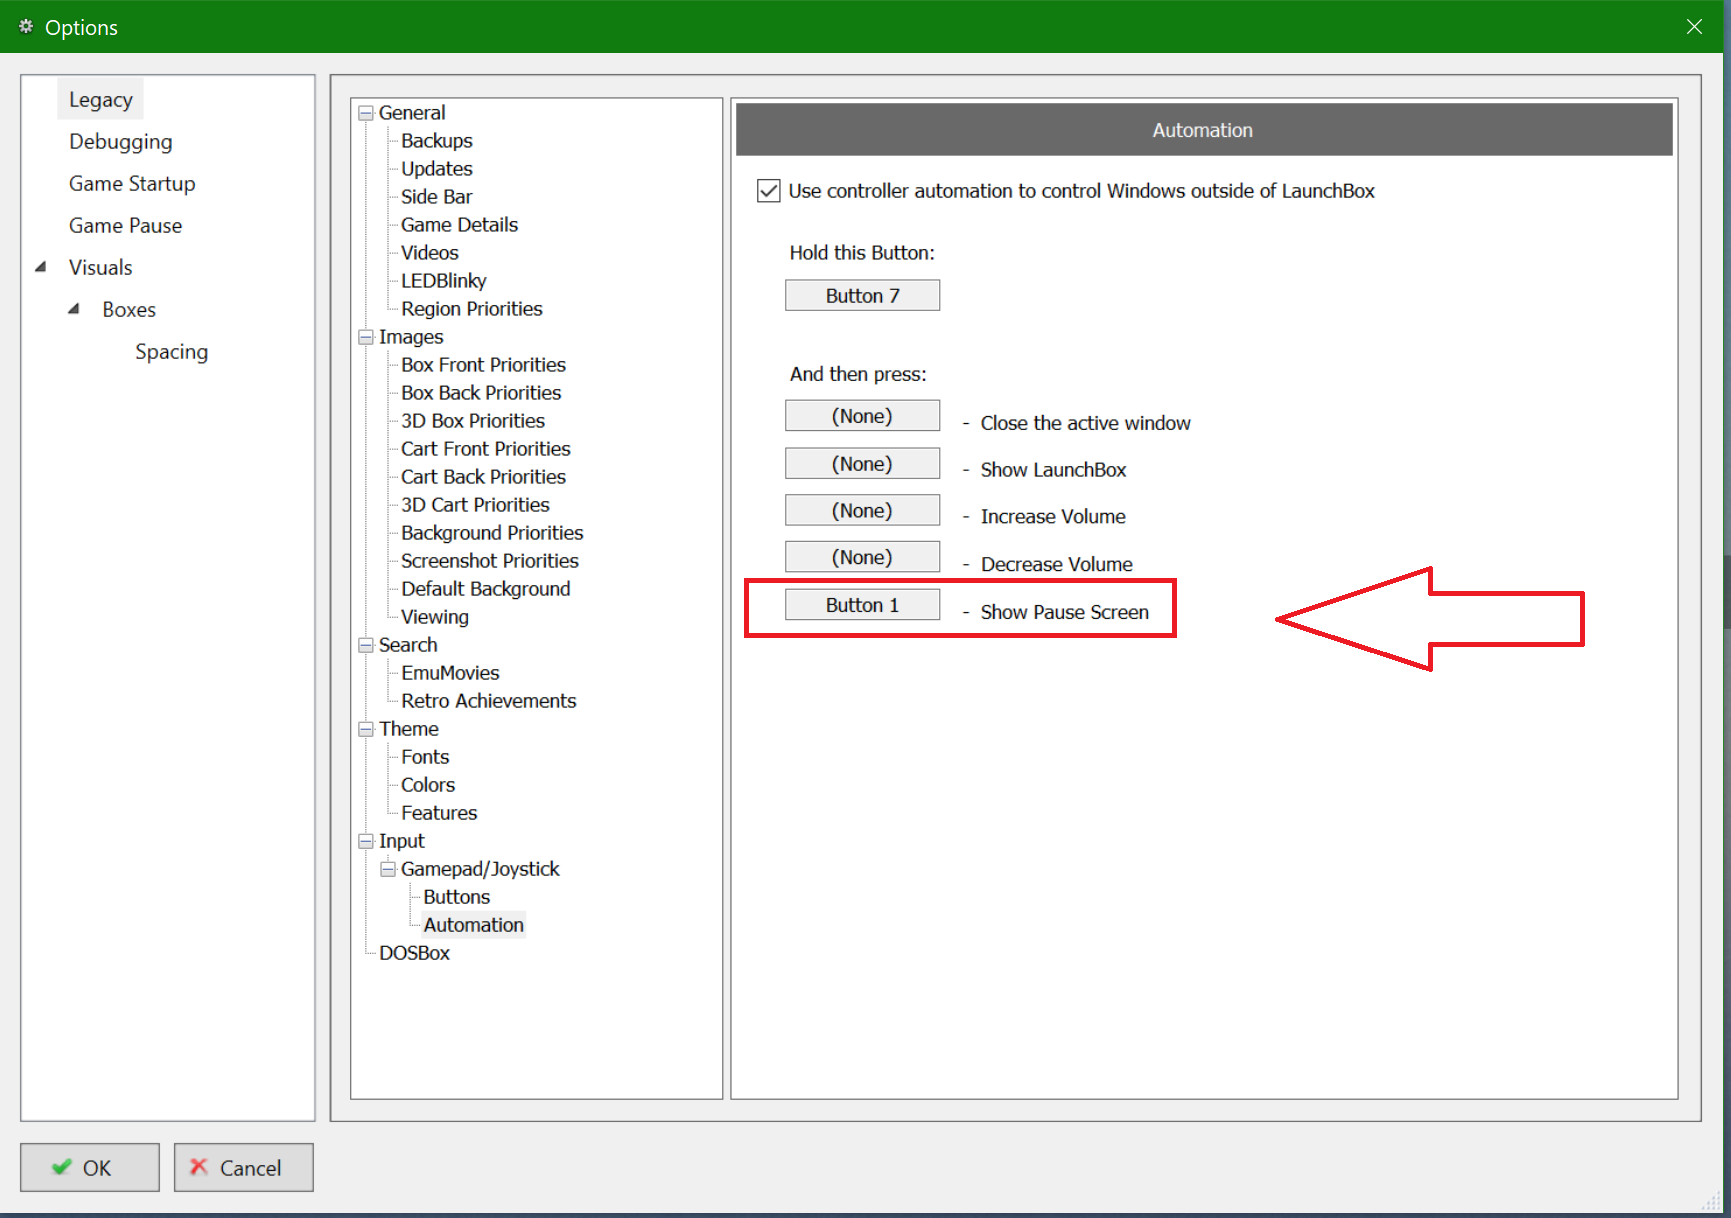
Task: Select 3D Box Priorities
Action: [x=473, y=421]
